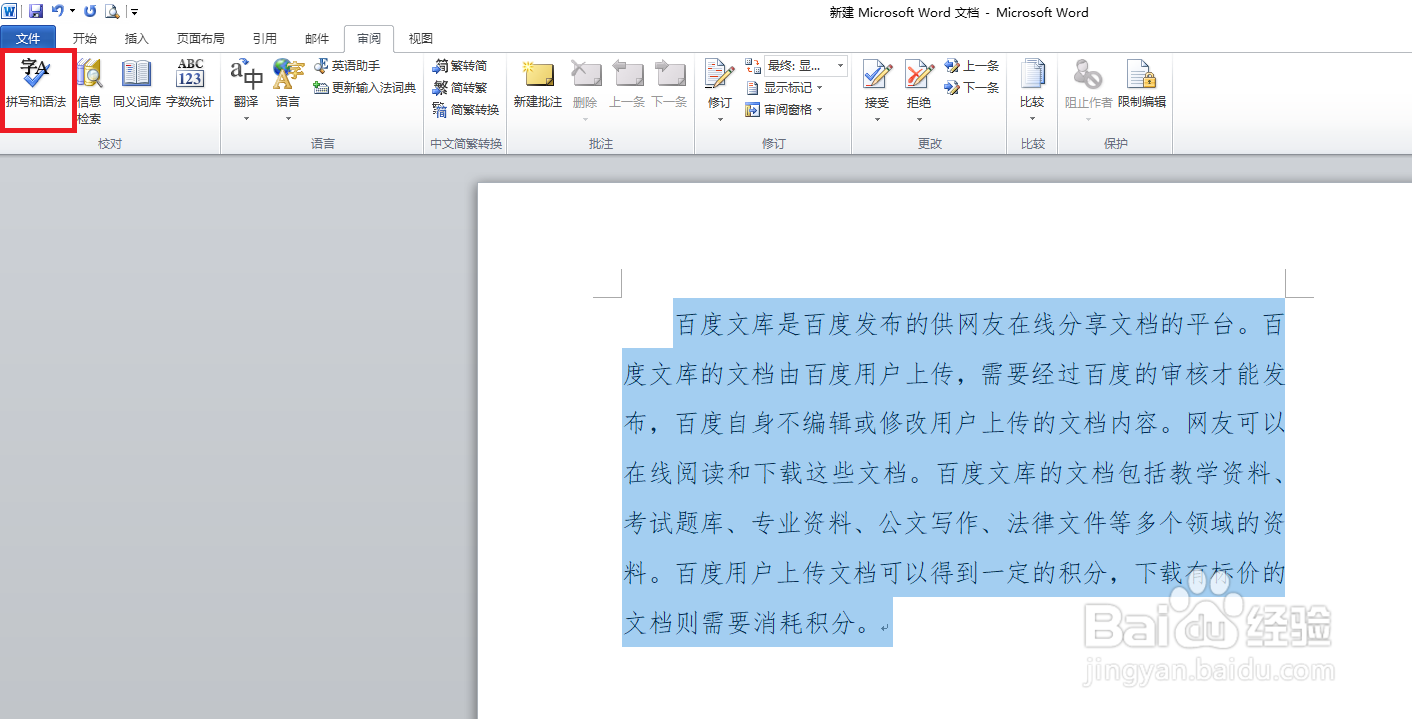Viewport: 1412px width, 719px height.
Task: Show 字数统计 word count
Action: coord(190,83)
